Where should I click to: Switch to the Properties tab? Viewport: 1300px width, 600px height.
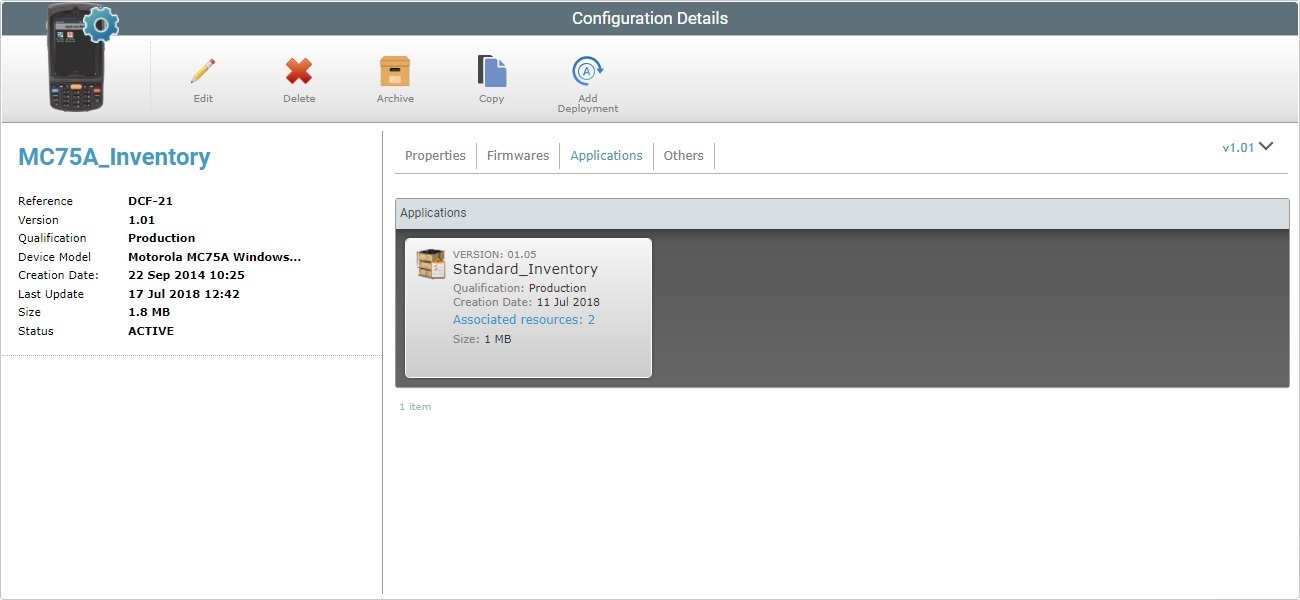tap(435, 155)
